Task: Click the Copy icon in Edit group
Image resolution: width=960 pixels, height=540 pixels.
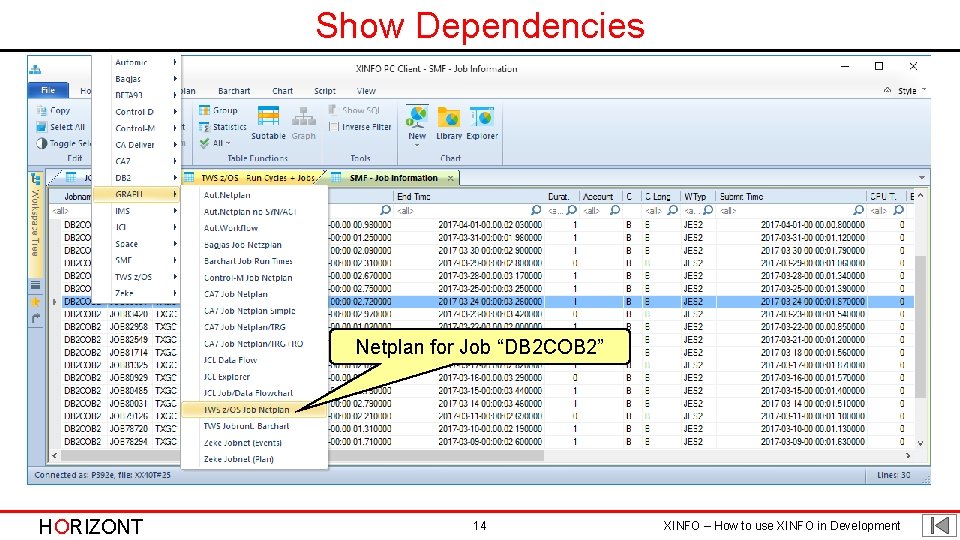Action: pos(42,111)
